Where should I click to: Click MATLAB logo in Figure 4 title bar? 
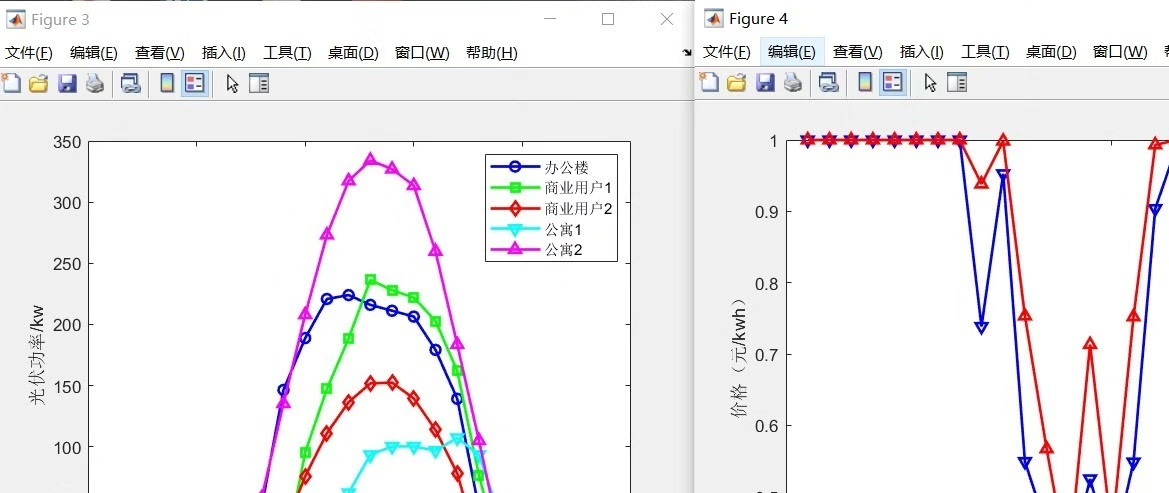[713, 18]
